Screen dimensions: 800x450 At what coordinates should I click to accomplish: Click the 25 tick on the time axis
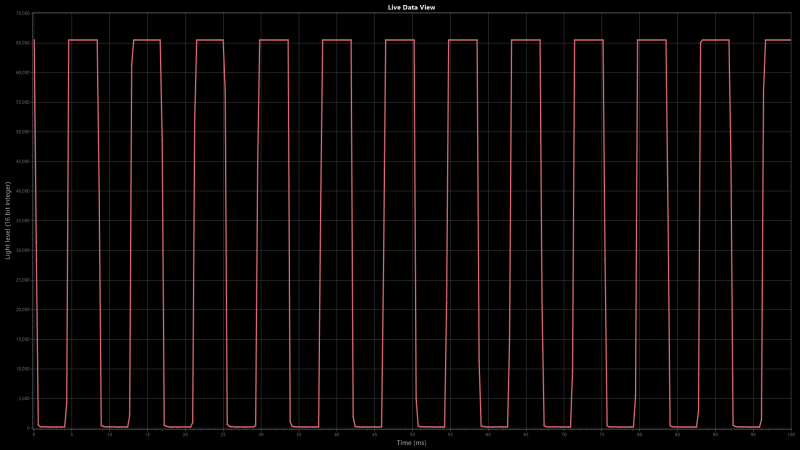point(223,433)
